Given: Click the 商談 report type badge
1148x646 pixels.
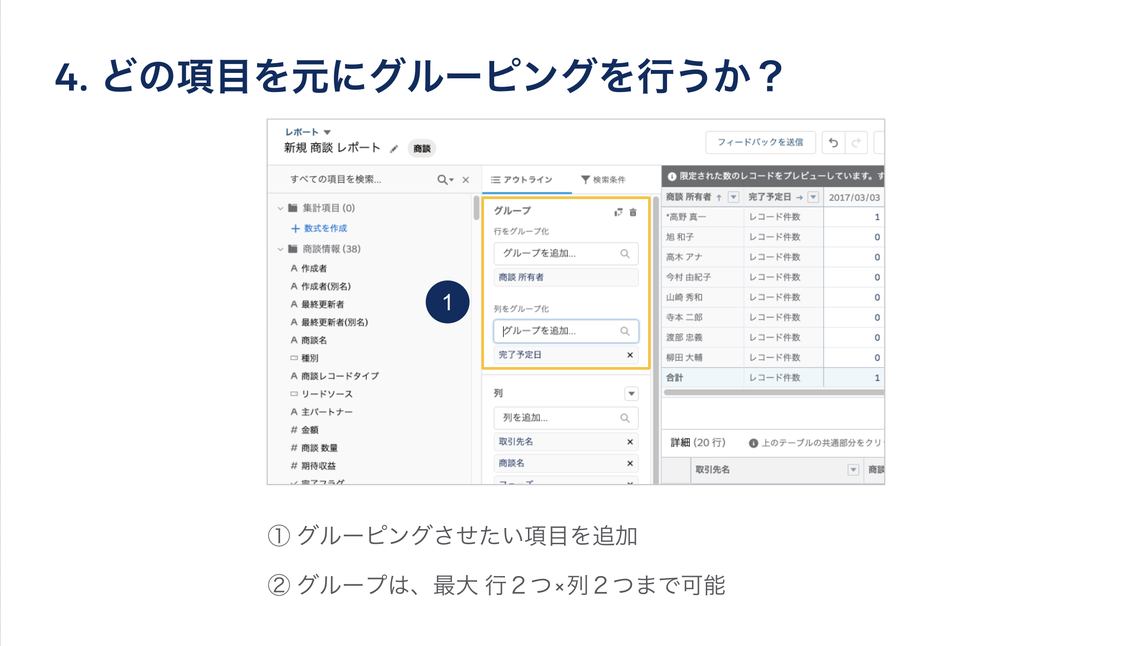Looking at the screenshot, I should point(422,149).
